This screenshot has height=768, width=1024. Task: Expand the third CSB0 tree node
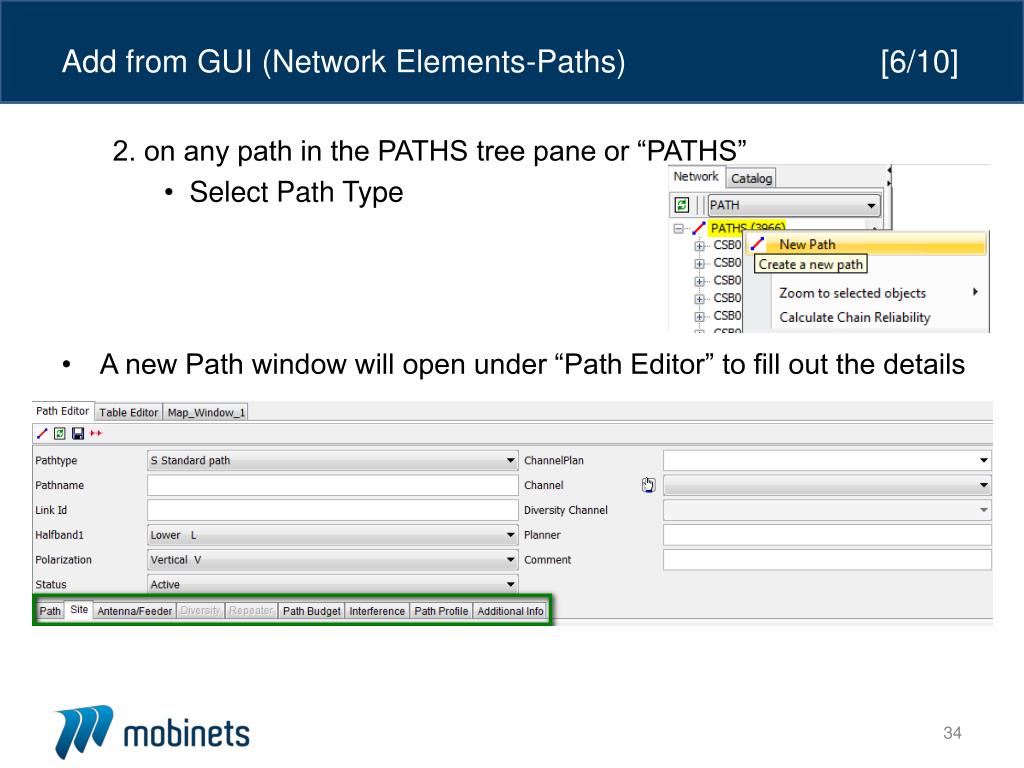[x=699, y=281]
